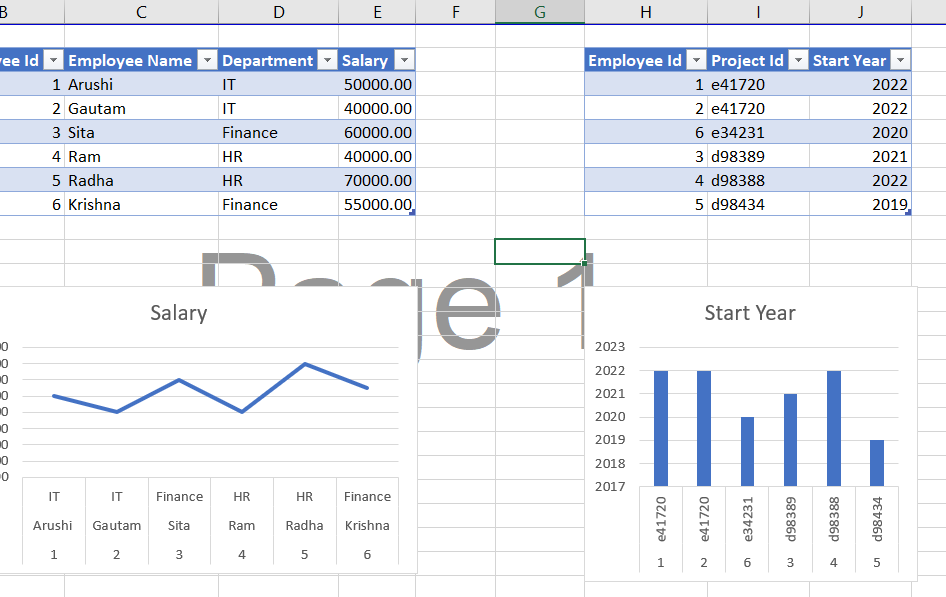Open filter for right table's Employee Id
Screen dimensions: 946x597
695,60
